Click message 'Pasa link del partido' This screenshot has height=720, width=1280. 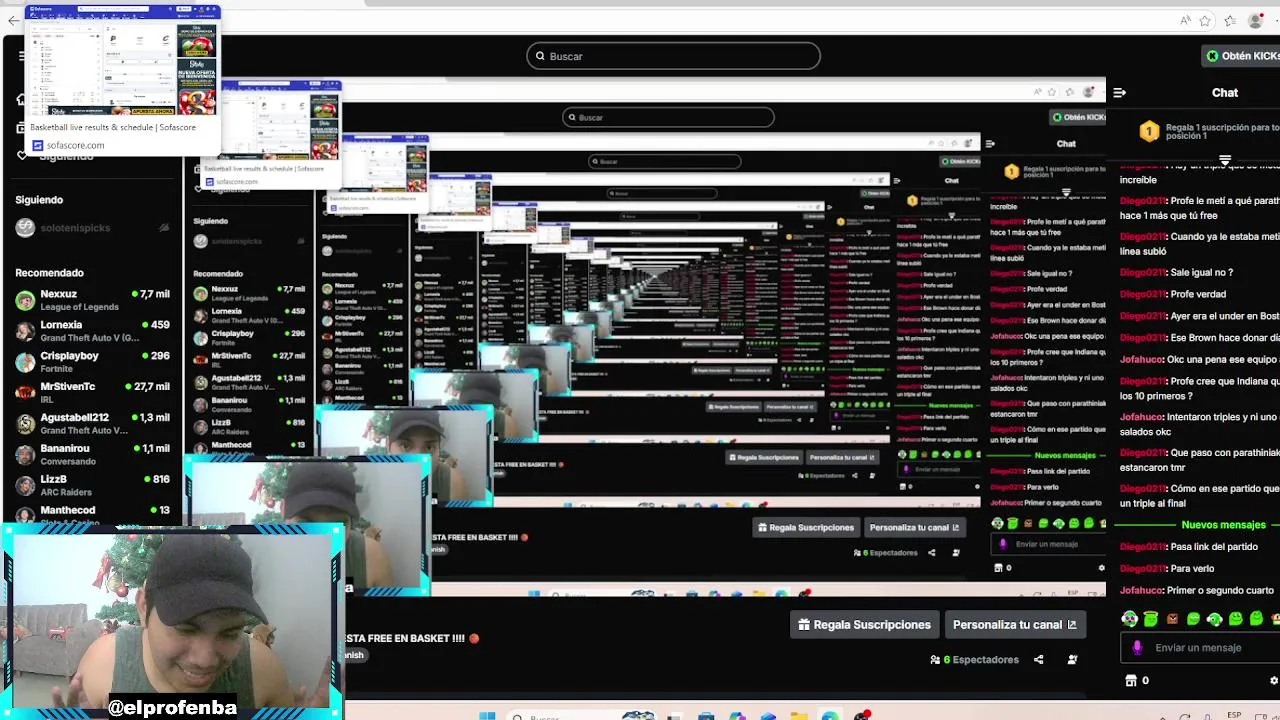1213,547
